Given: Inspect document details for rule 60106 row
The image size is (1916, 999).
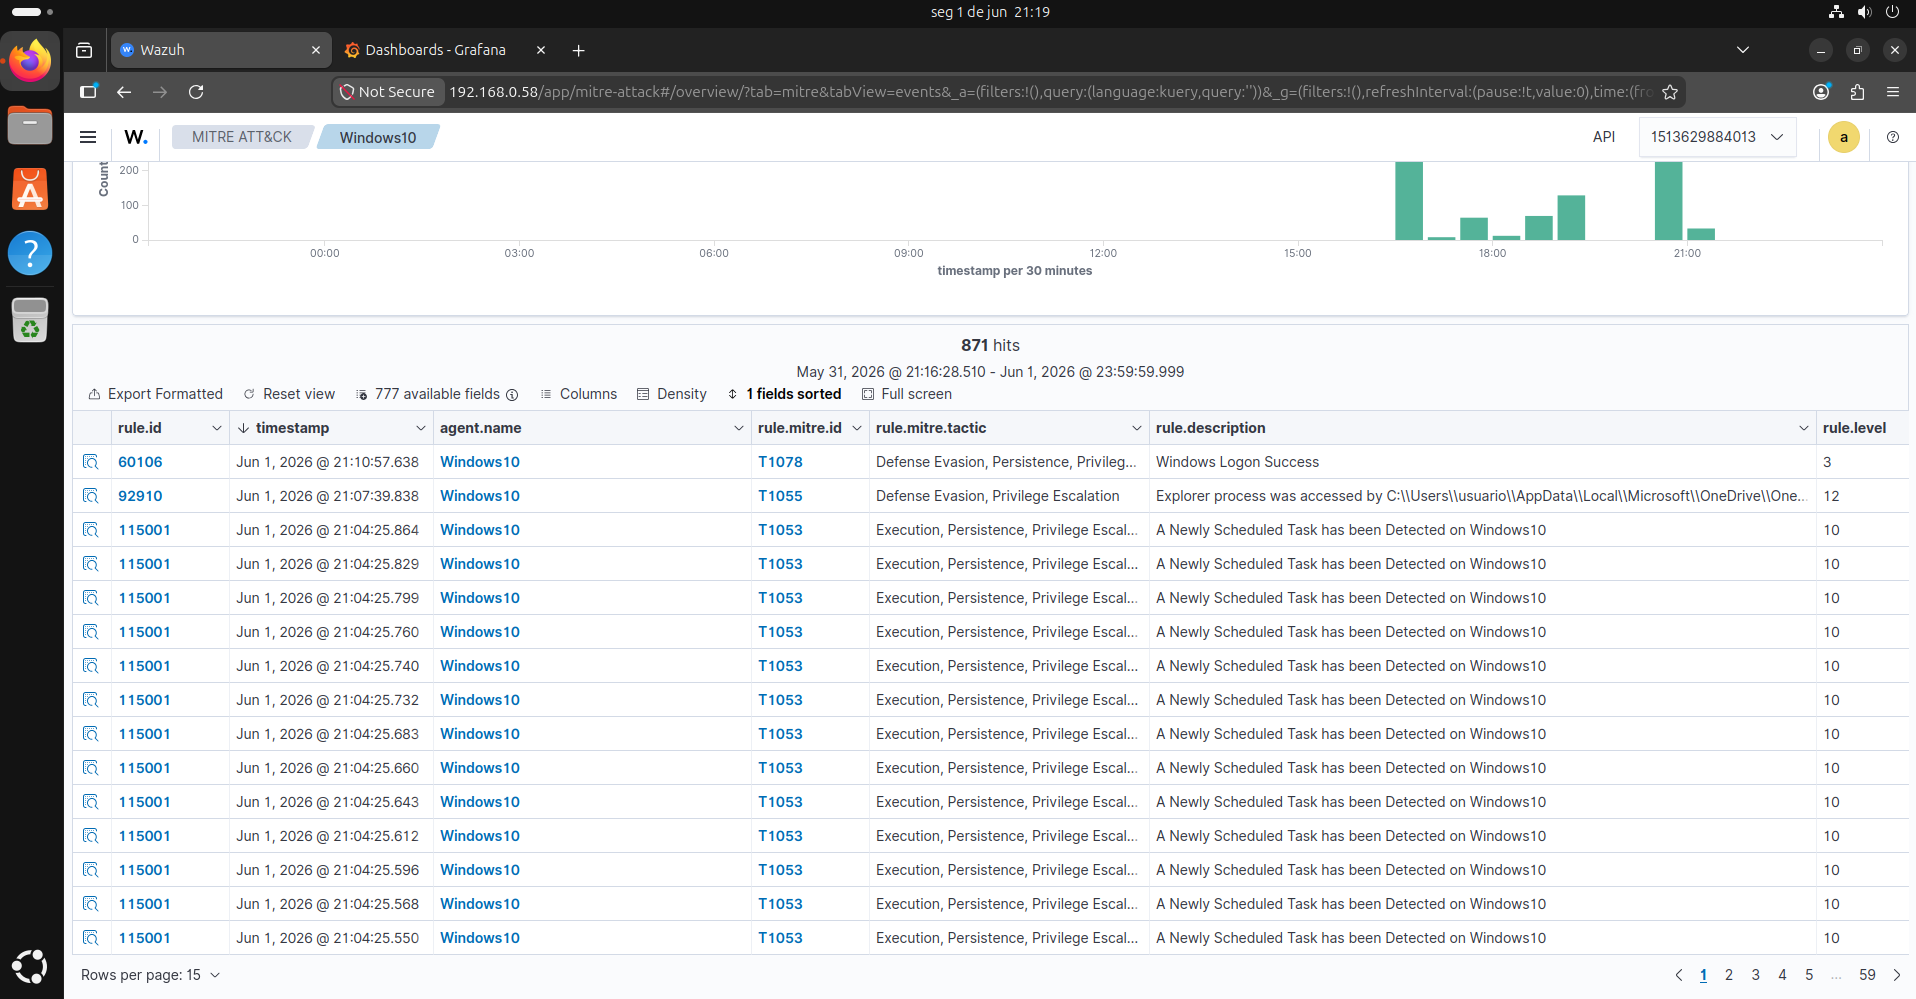Looking at the screenshot, I should pyautogui.click(x=91, y=462).
